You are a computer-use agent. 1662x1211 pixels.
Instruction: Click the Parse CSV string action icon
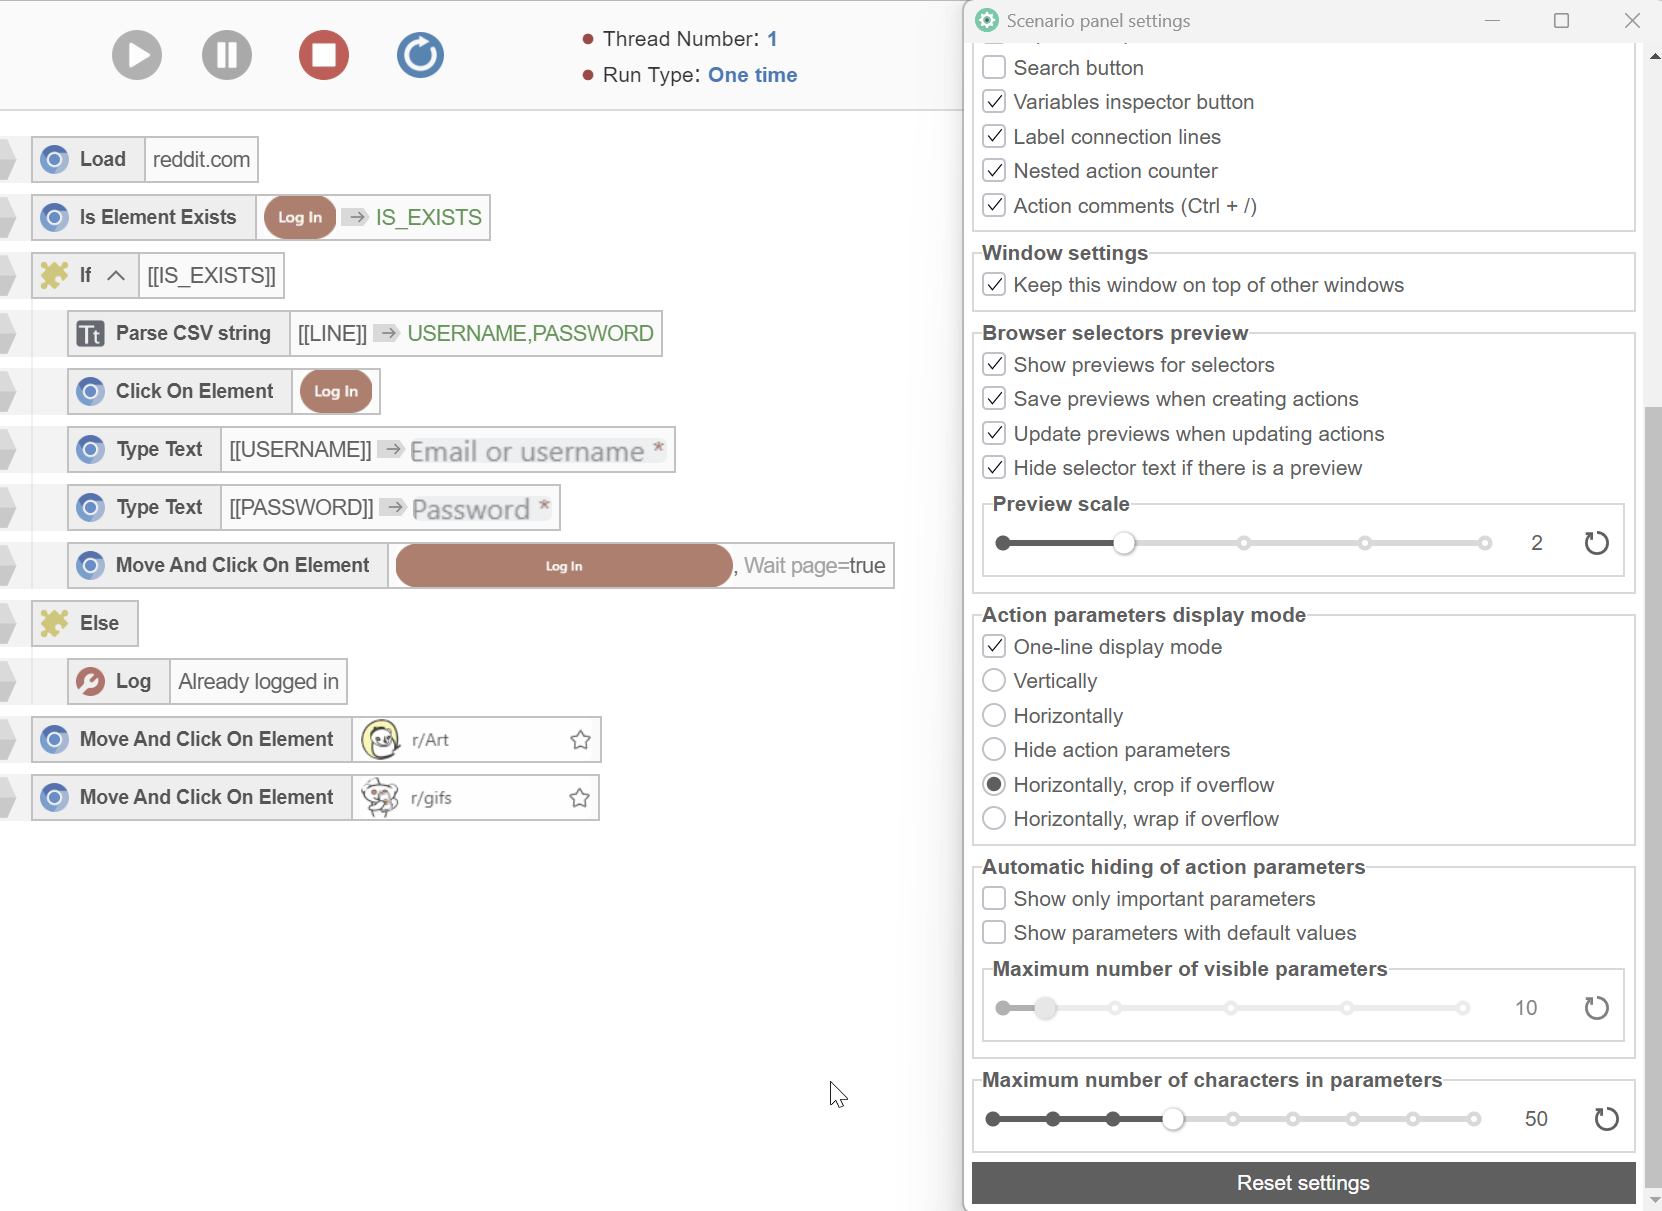coord(91,334)
